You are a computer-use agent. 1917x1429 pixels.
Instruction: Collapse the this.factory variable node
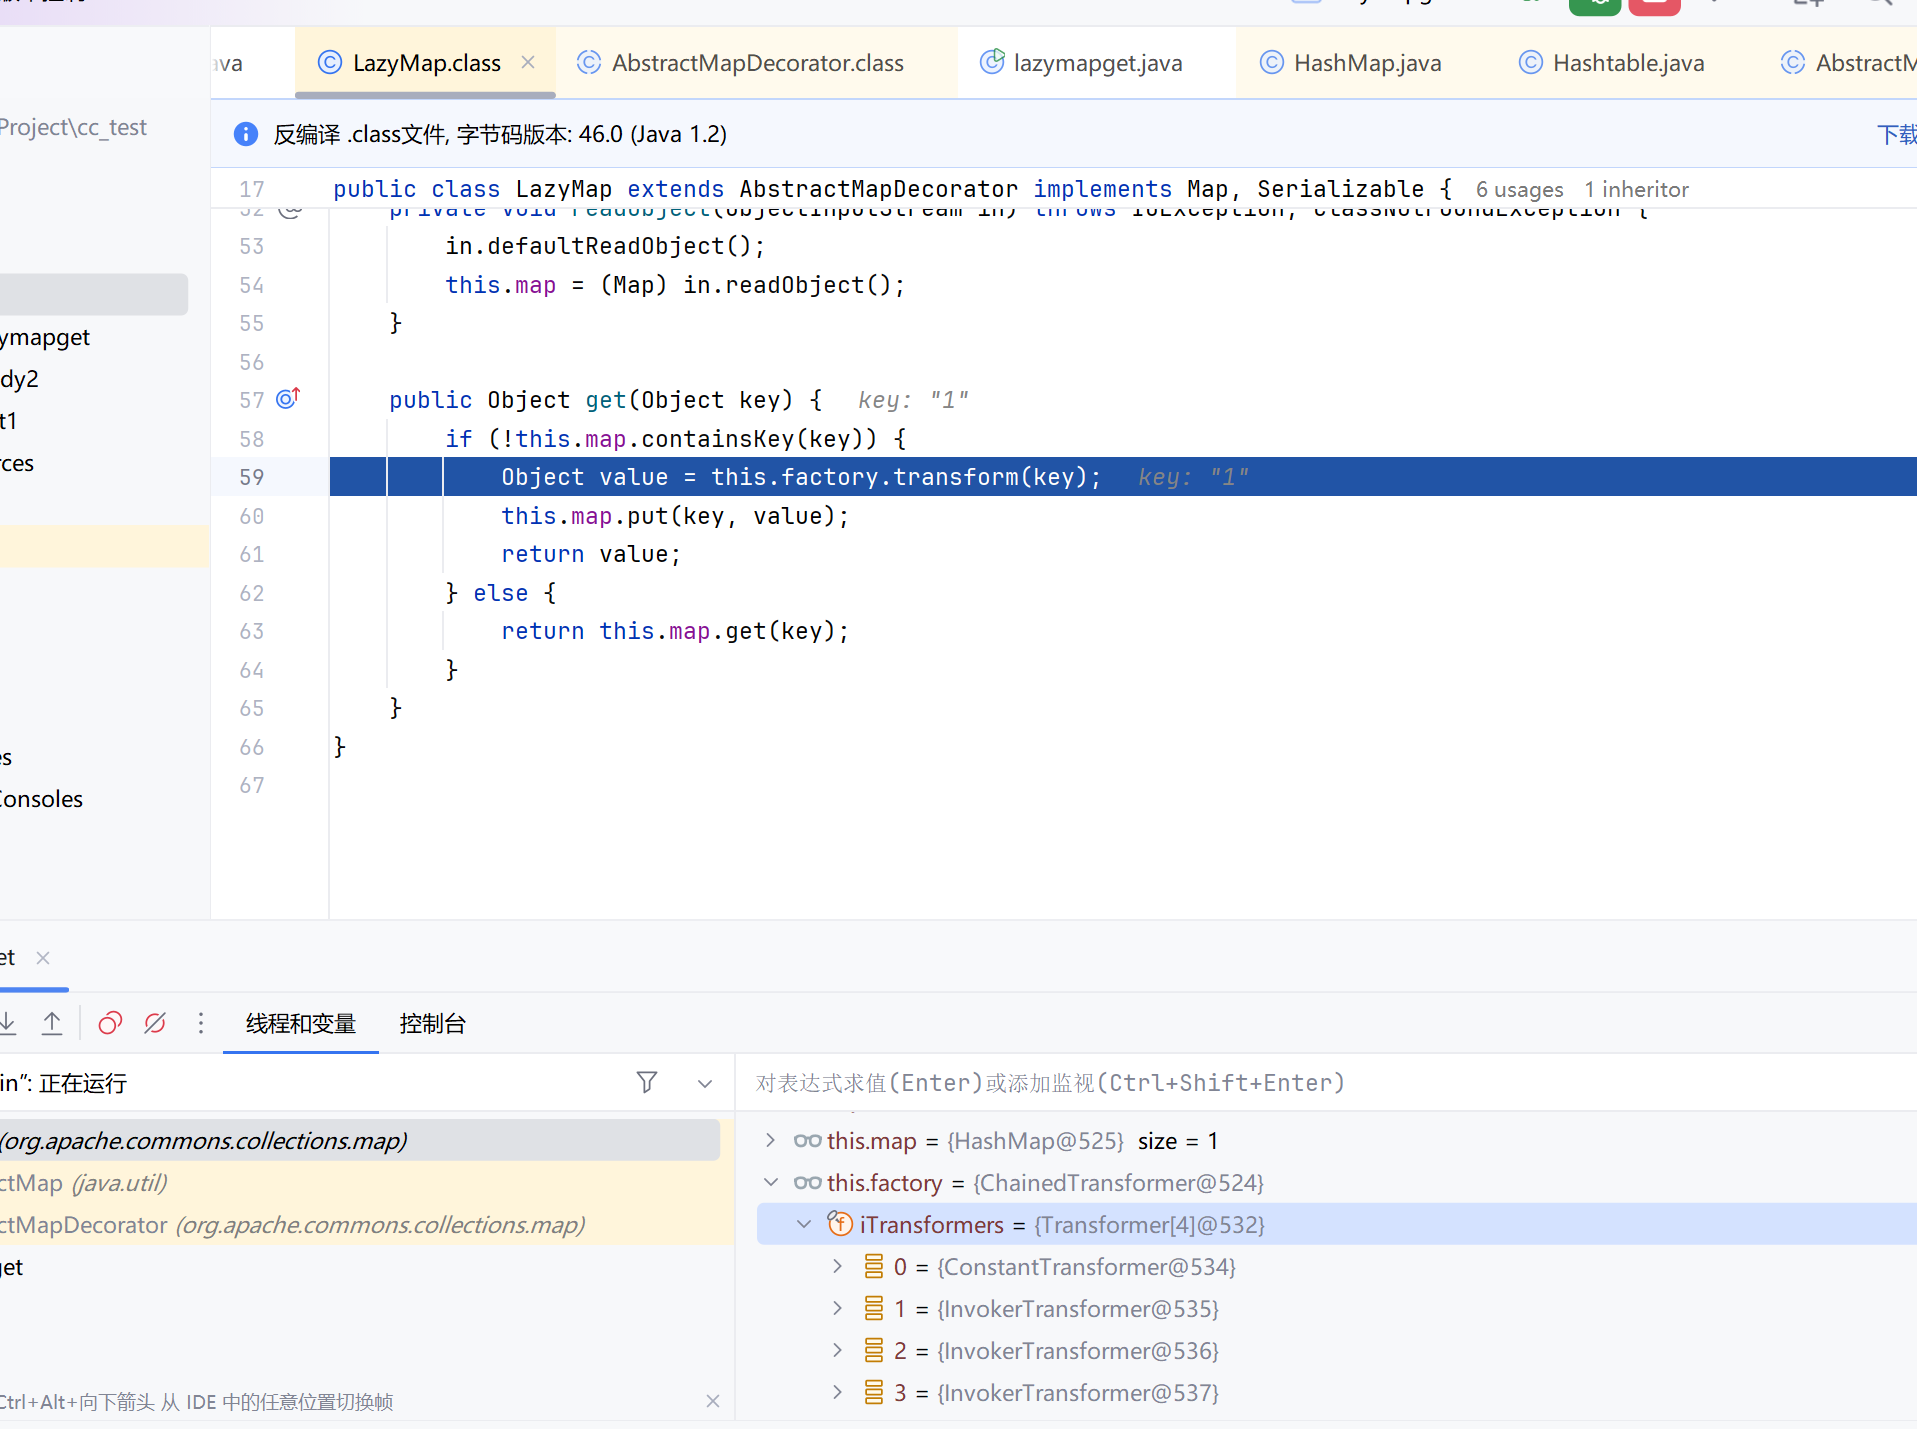(x=771, y=1182)
